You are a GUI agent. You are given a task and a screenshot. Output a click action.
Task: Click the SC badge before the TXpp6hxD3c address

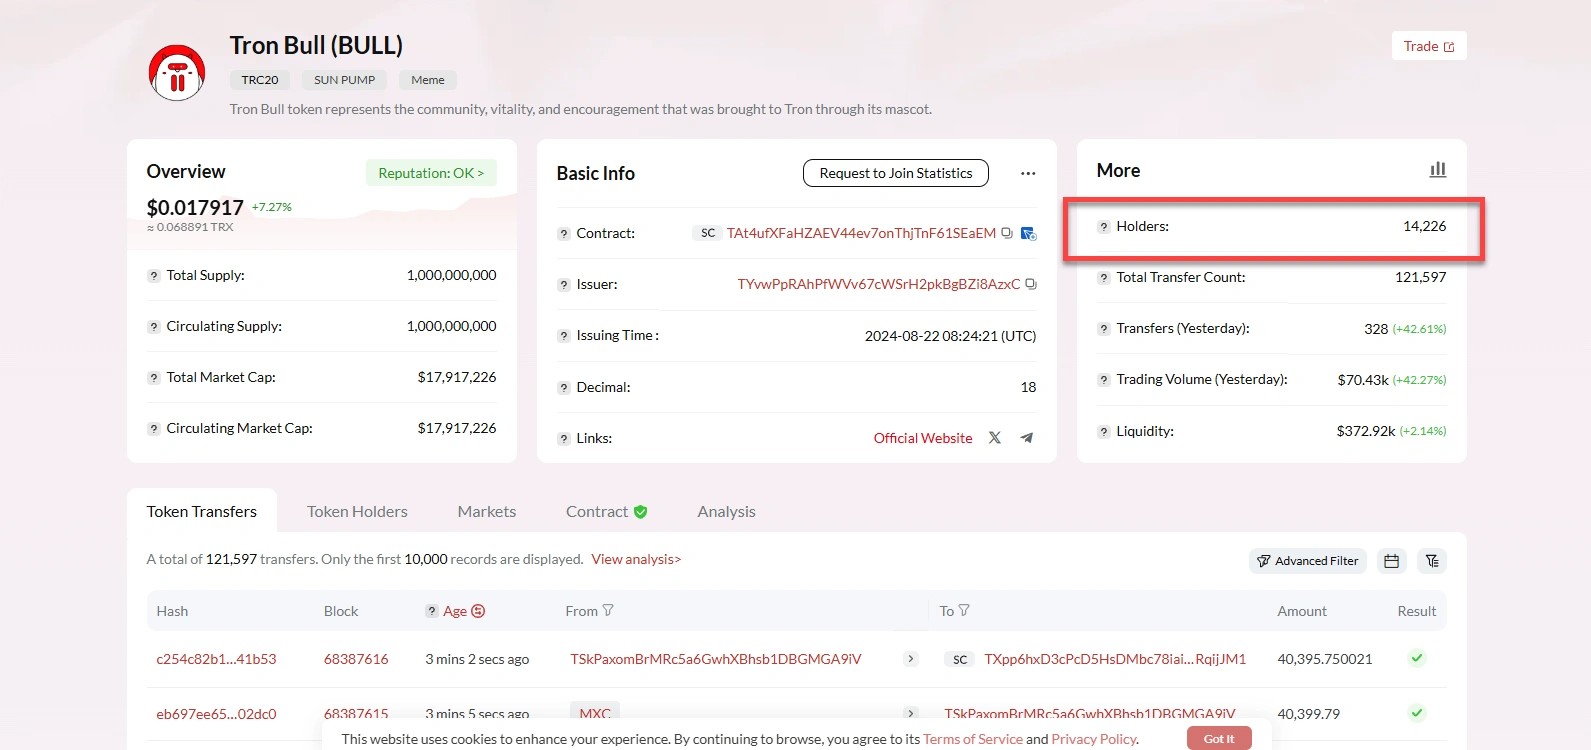pos(960,660)
